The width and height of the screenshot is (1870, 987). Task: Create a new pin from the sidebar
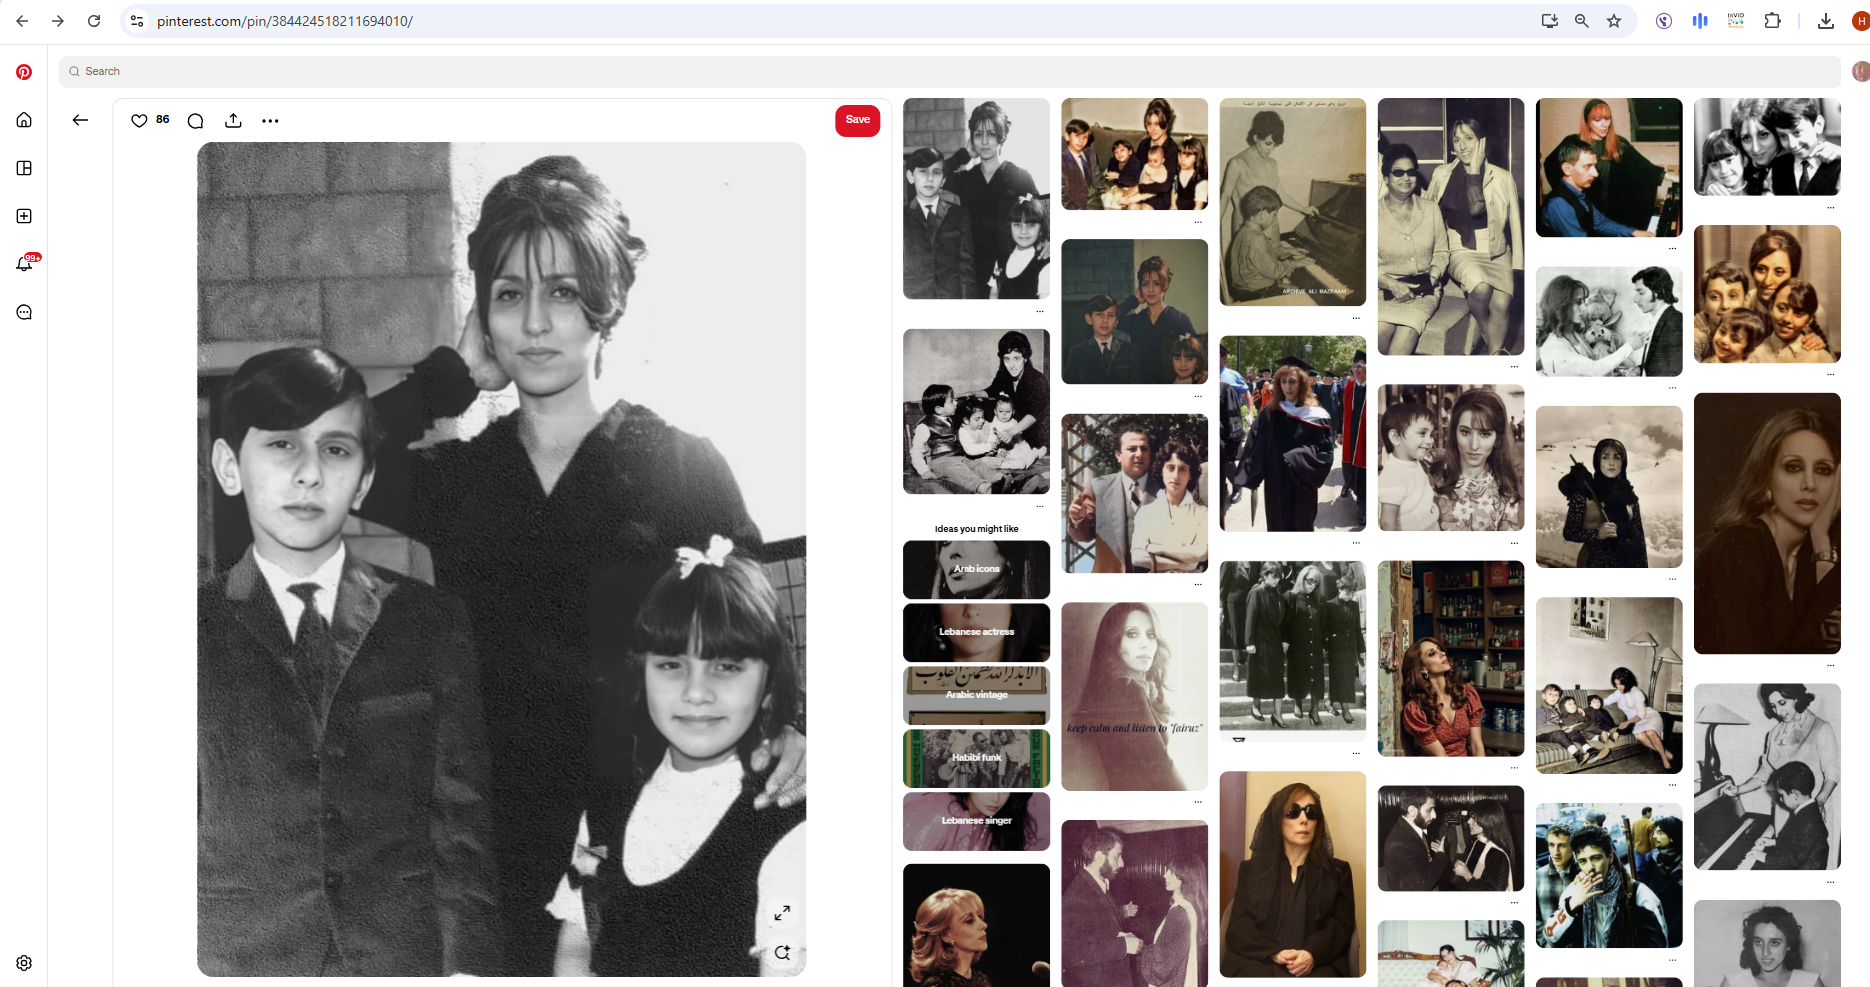click(23, 216)
